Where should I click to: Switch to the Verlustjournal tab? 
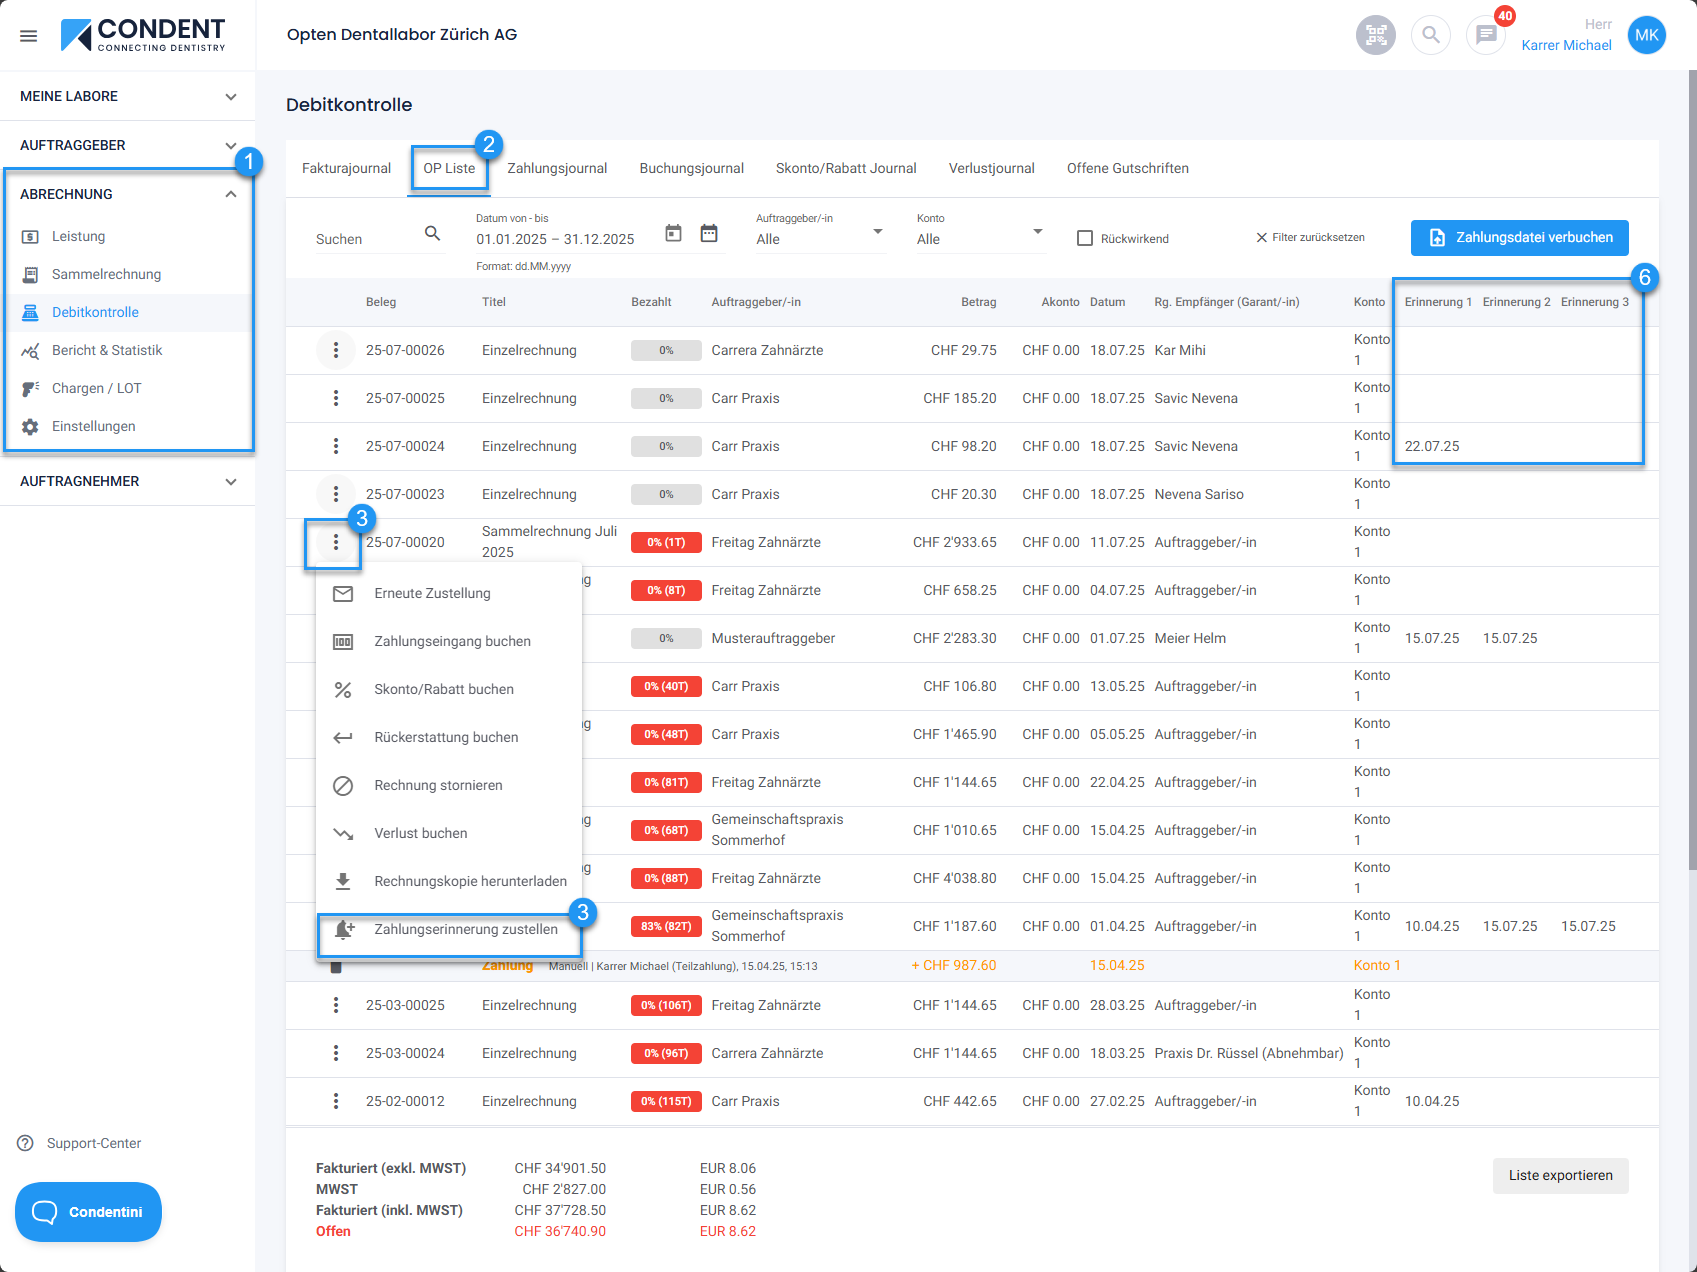point(992,168)
